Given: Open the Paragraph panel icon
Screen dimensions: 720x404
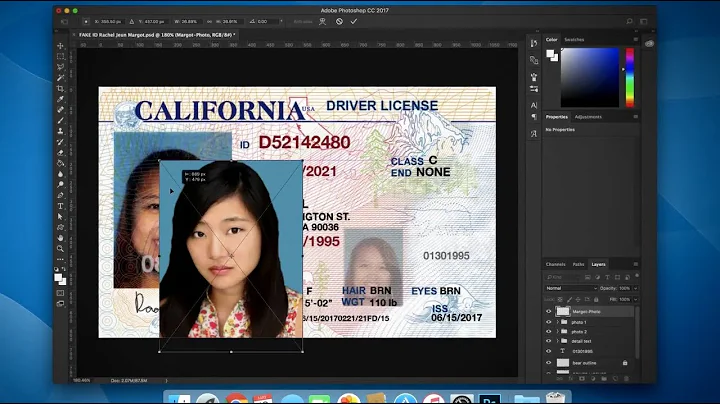Looking at the screenshot, I should pyautogui.click(x=534, y=117).
